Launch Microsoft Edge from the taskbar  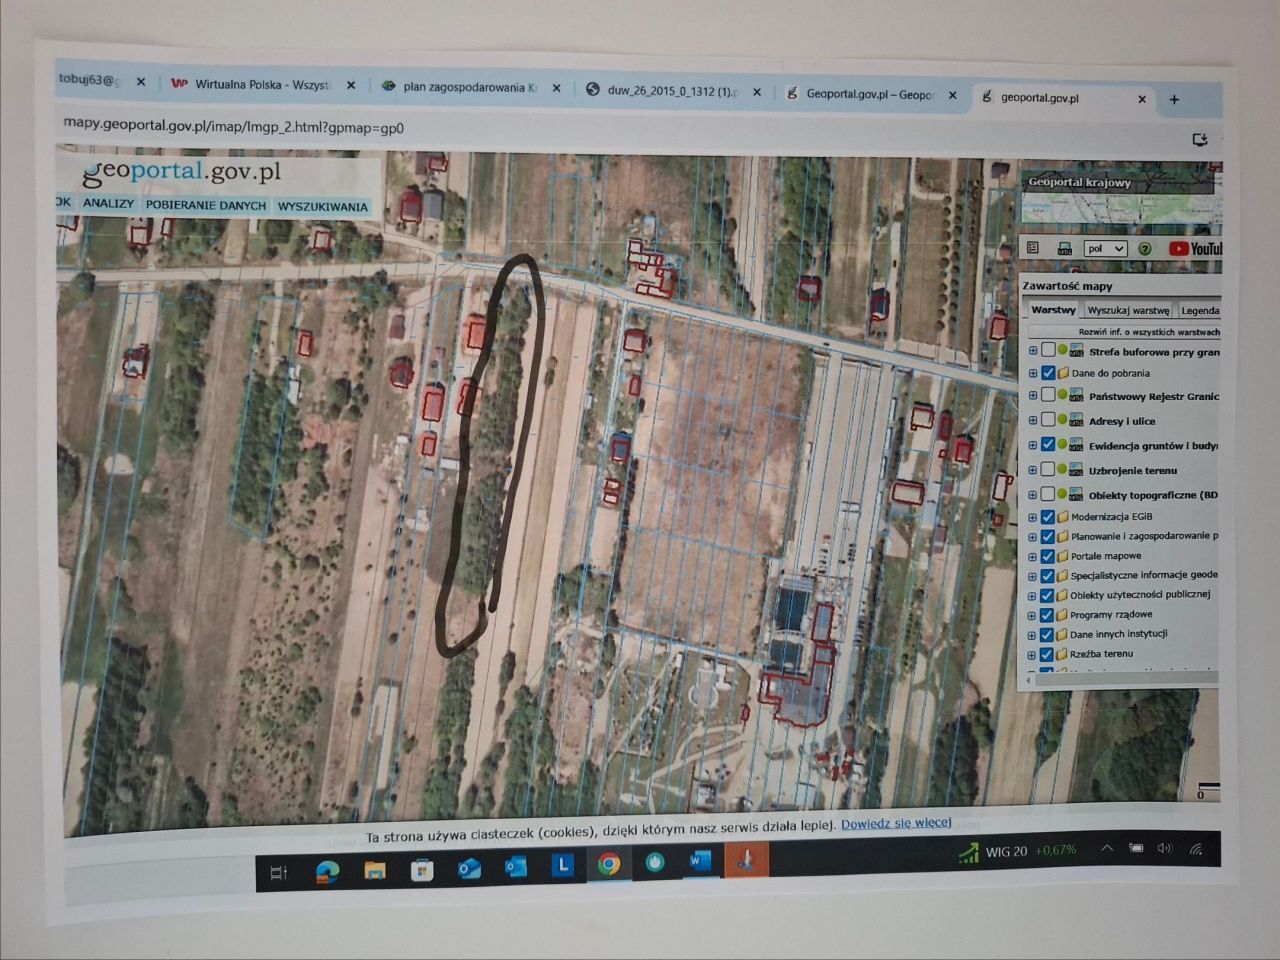[x=327, y=872]
